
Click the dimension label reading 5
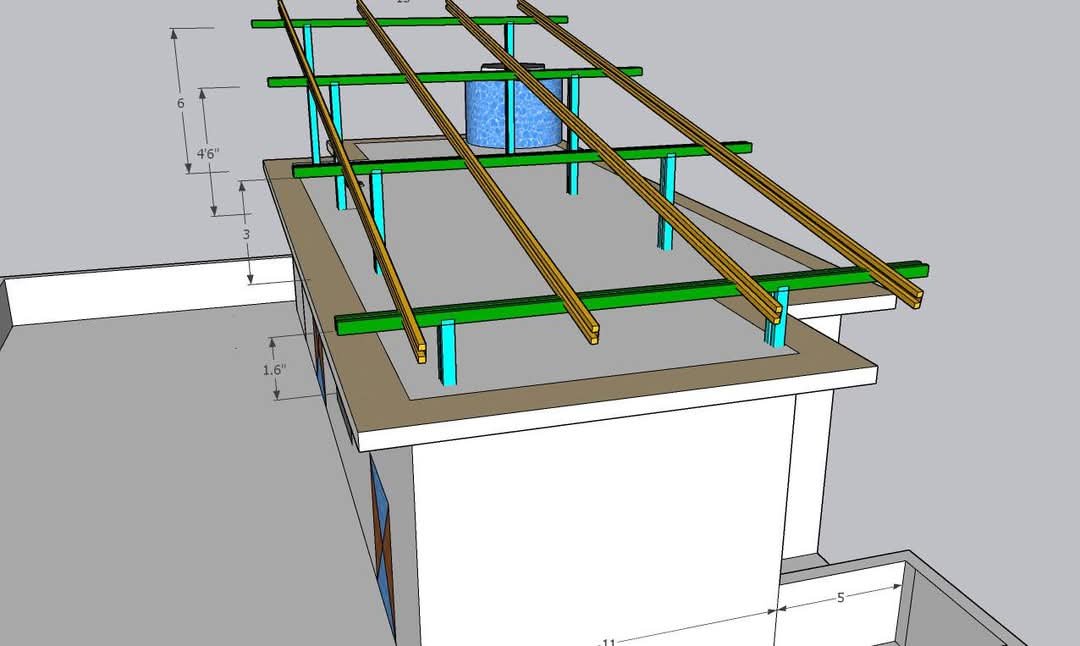[840, 598]
